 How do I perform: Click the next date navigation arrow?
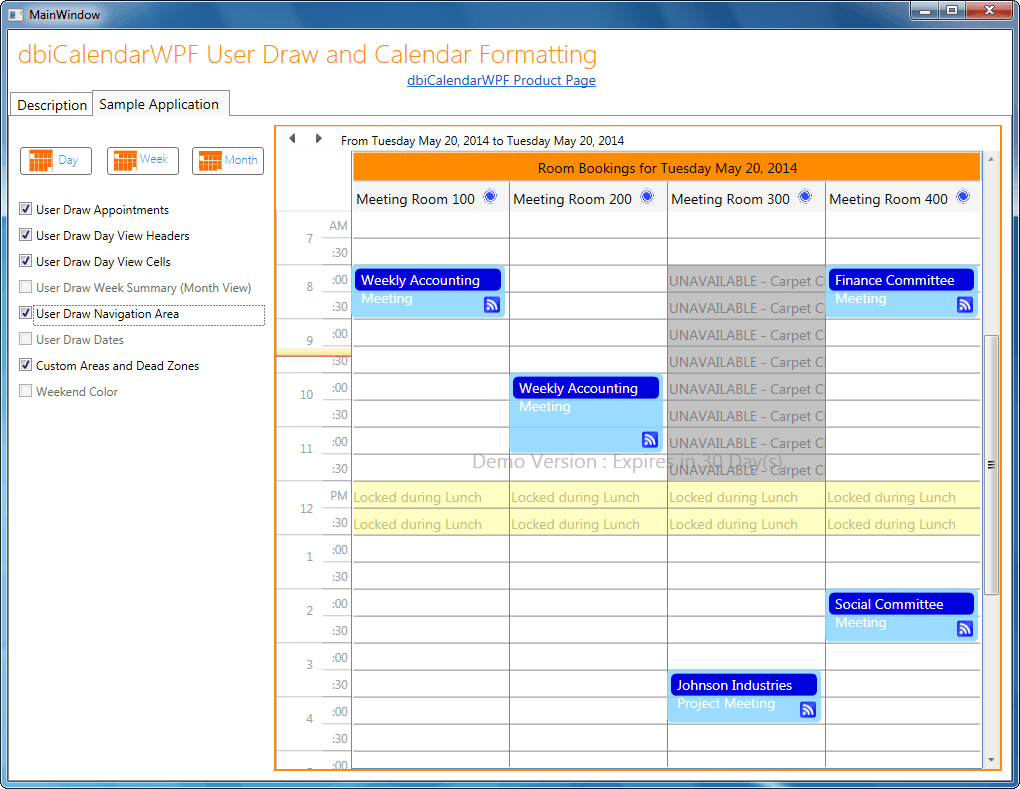pos(318,139)
